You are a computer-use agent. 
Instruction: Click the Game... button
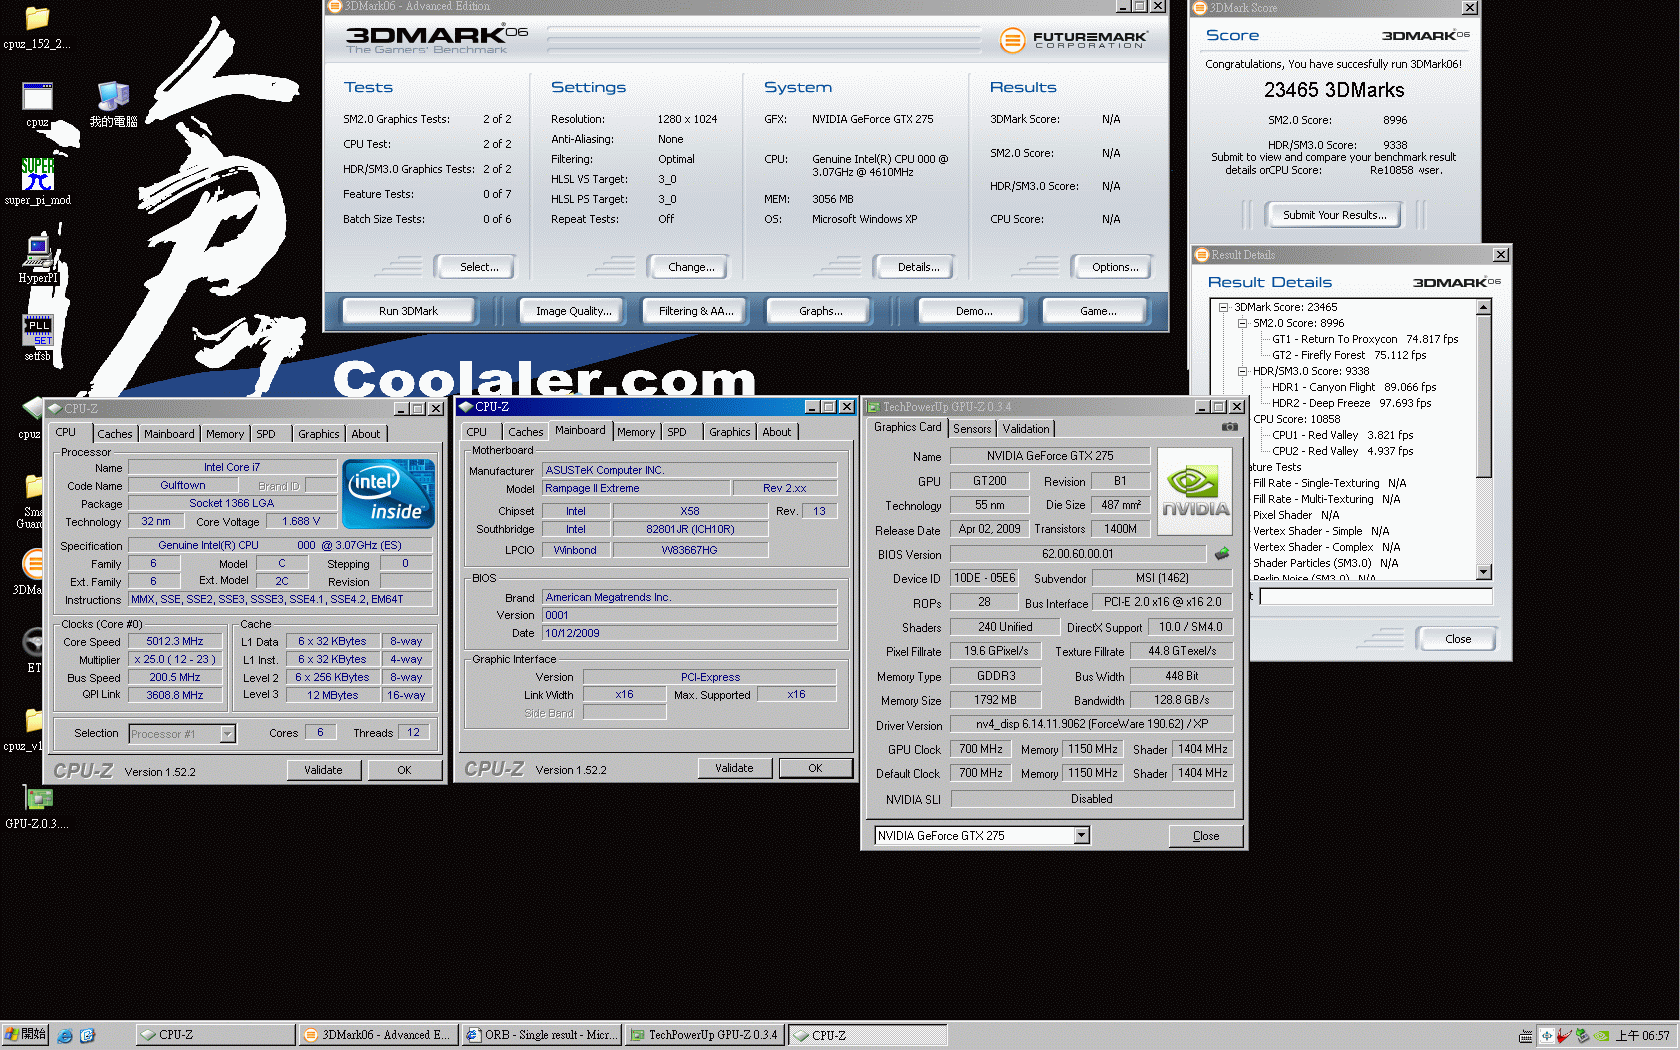1097,311
